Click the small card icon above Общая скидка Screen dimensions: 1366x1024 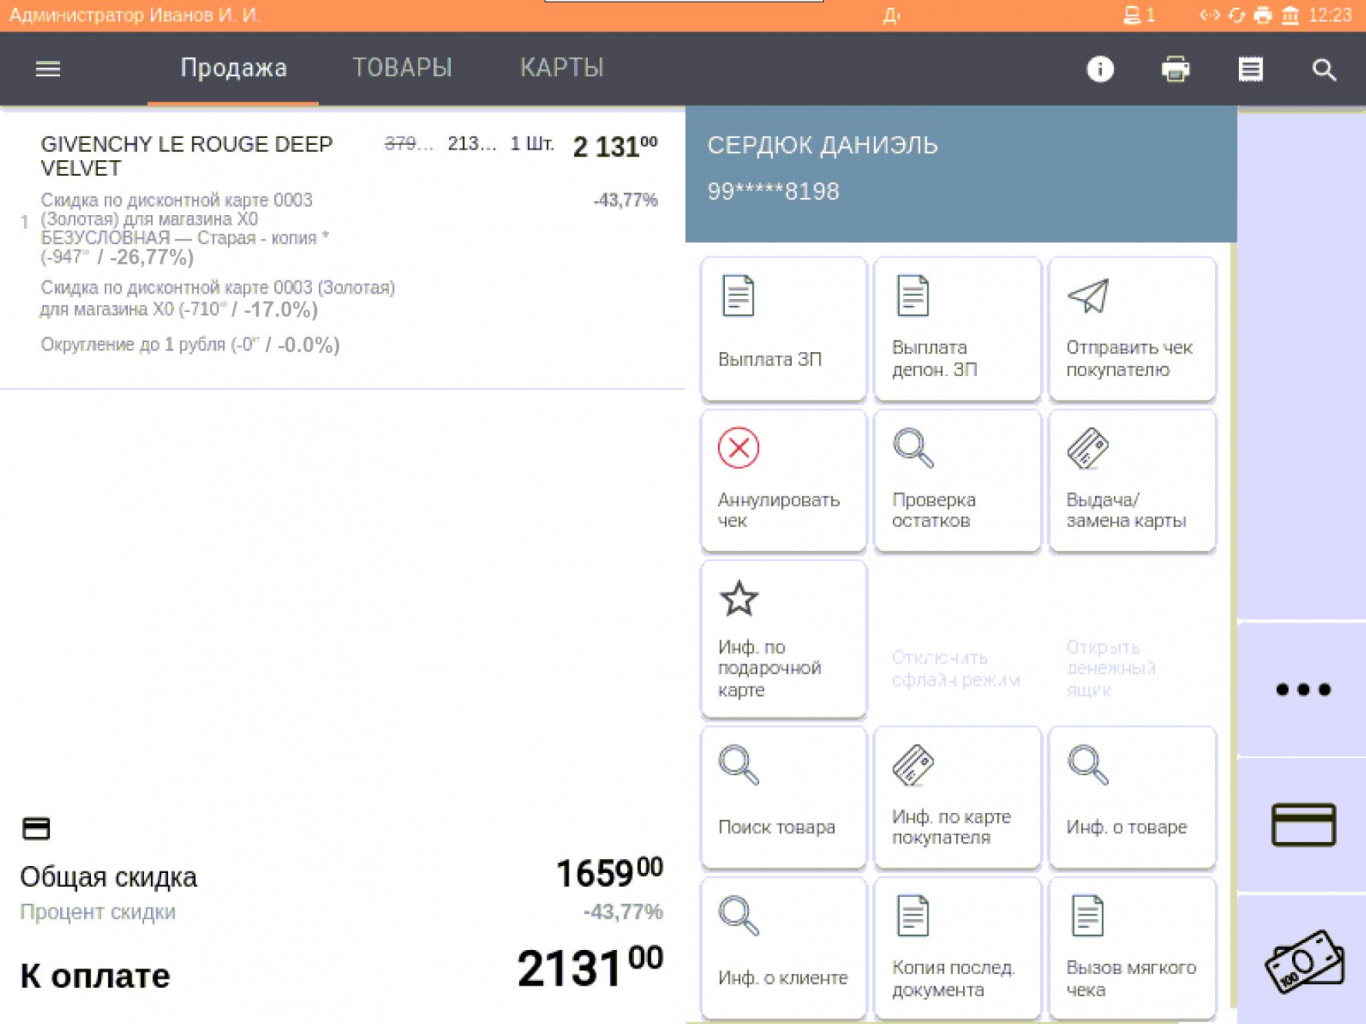tap(36, 828)
